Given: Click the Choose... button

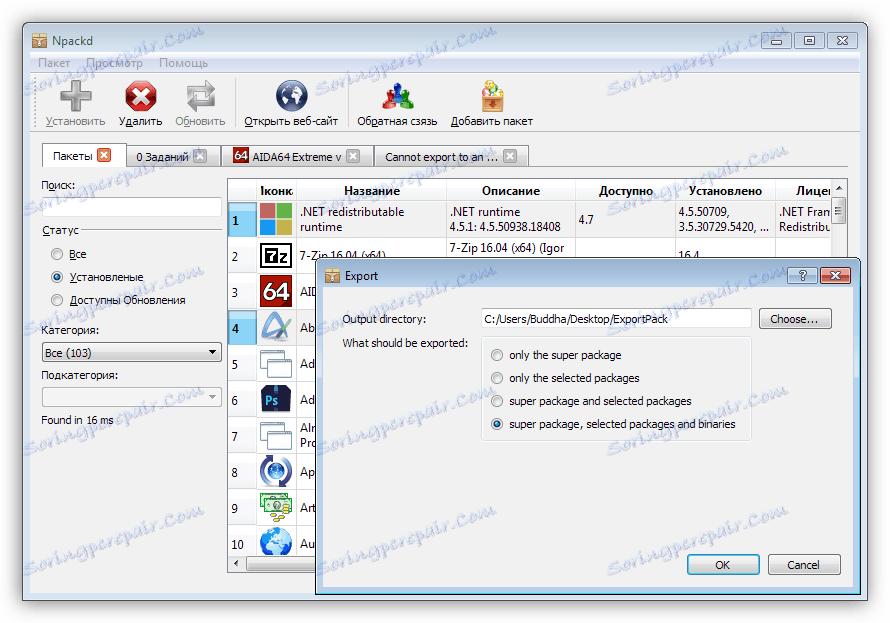Looking at the screenshot, I should coord(795,319).
